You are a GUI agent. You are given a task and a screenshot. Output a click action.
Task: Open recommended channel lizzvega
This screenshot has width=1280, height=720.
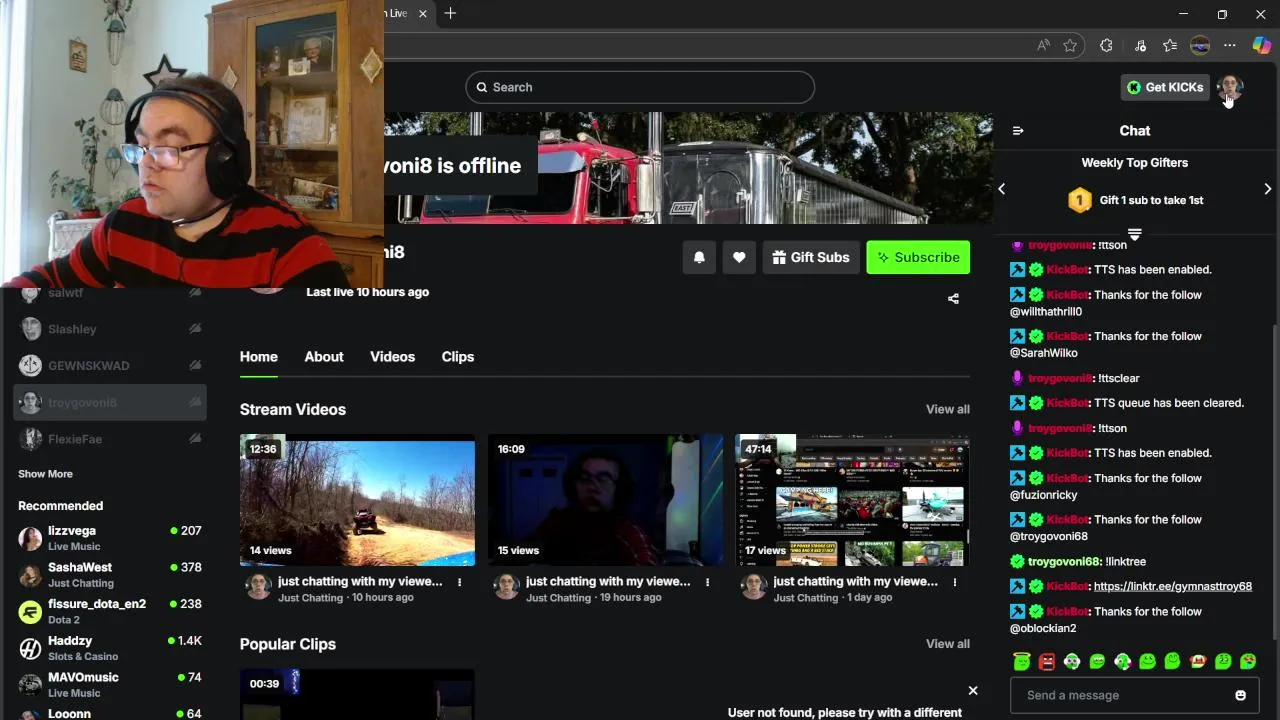coord(110,538)
